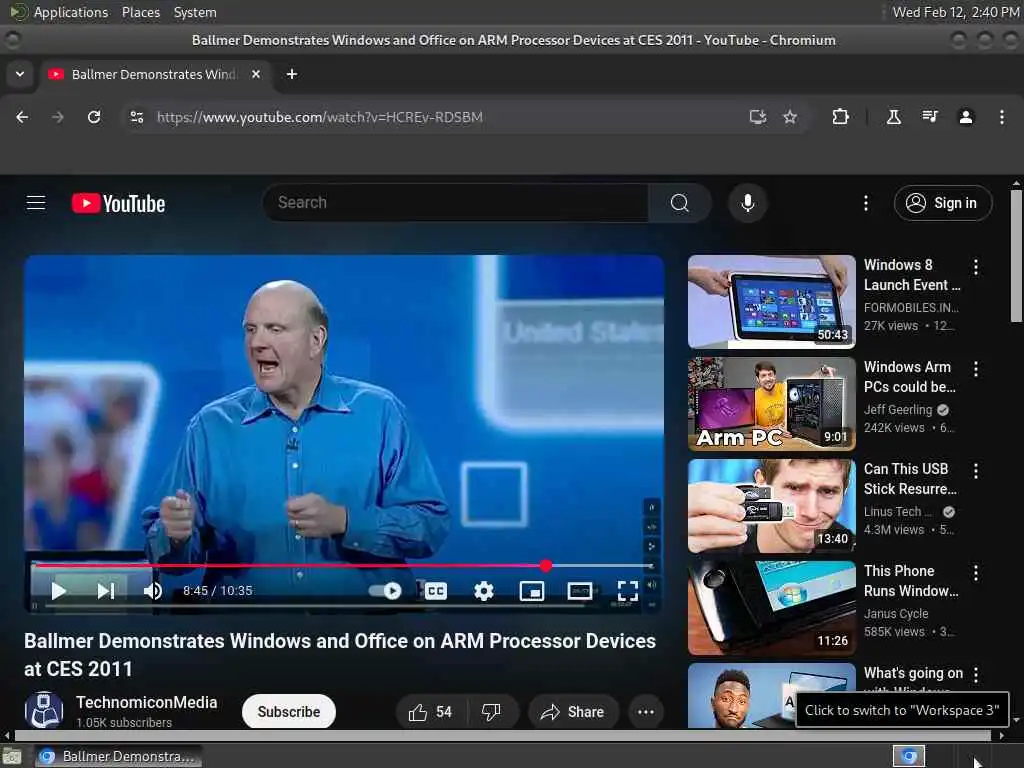Reload the YouTube page
Image resolution: width=1024 pixels, height=768 pixels.
(x=94, y=117)
